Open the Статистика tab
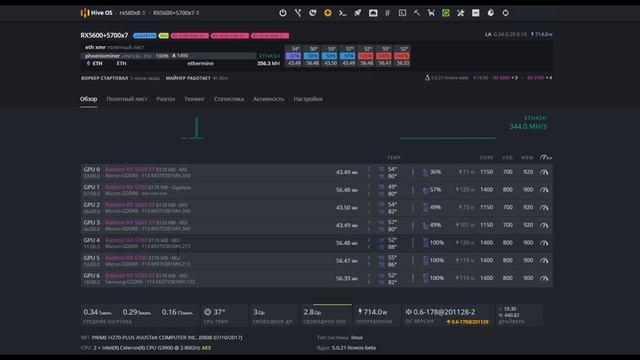Image resolution: width=640 pixels, height=360 pixels. [229, 99]
